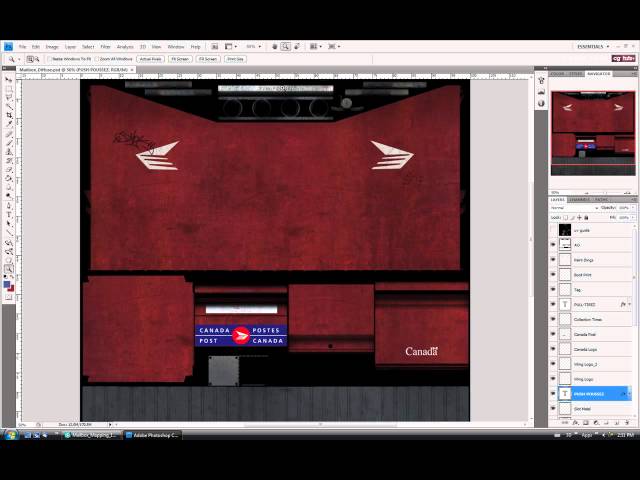This screenshot has width=640, height=480.
Task: Click the Hand tool icon in application bar
Action: [273, 46]
